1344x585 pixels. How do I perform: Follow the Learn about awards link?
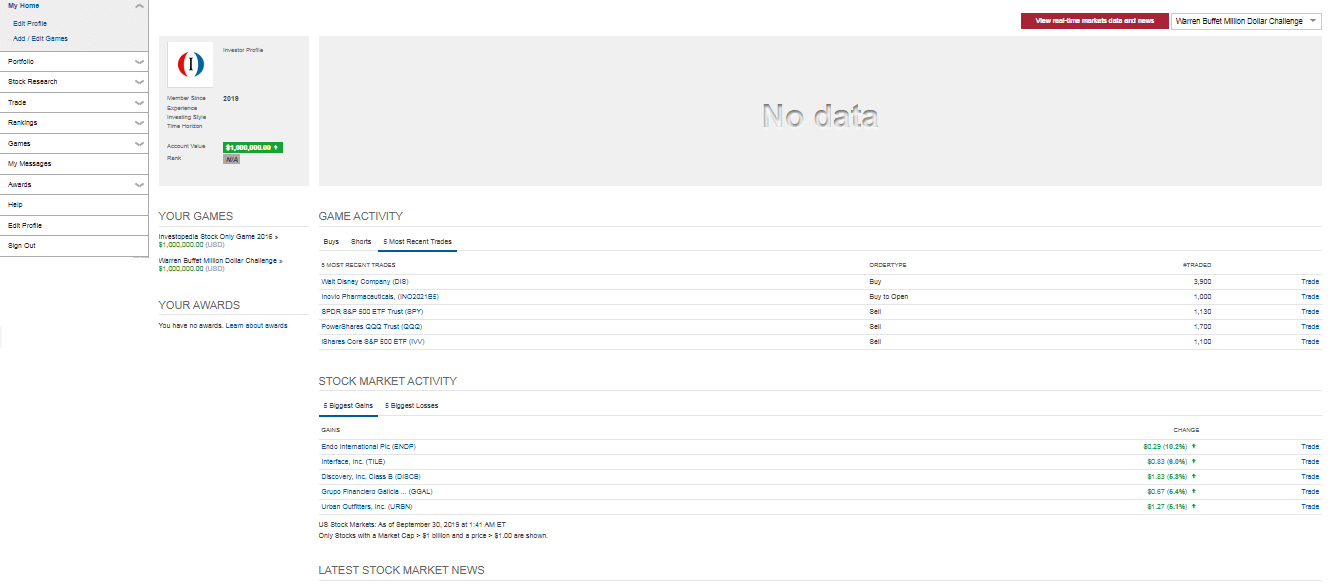pyautogui.click(x=256, y=326)
